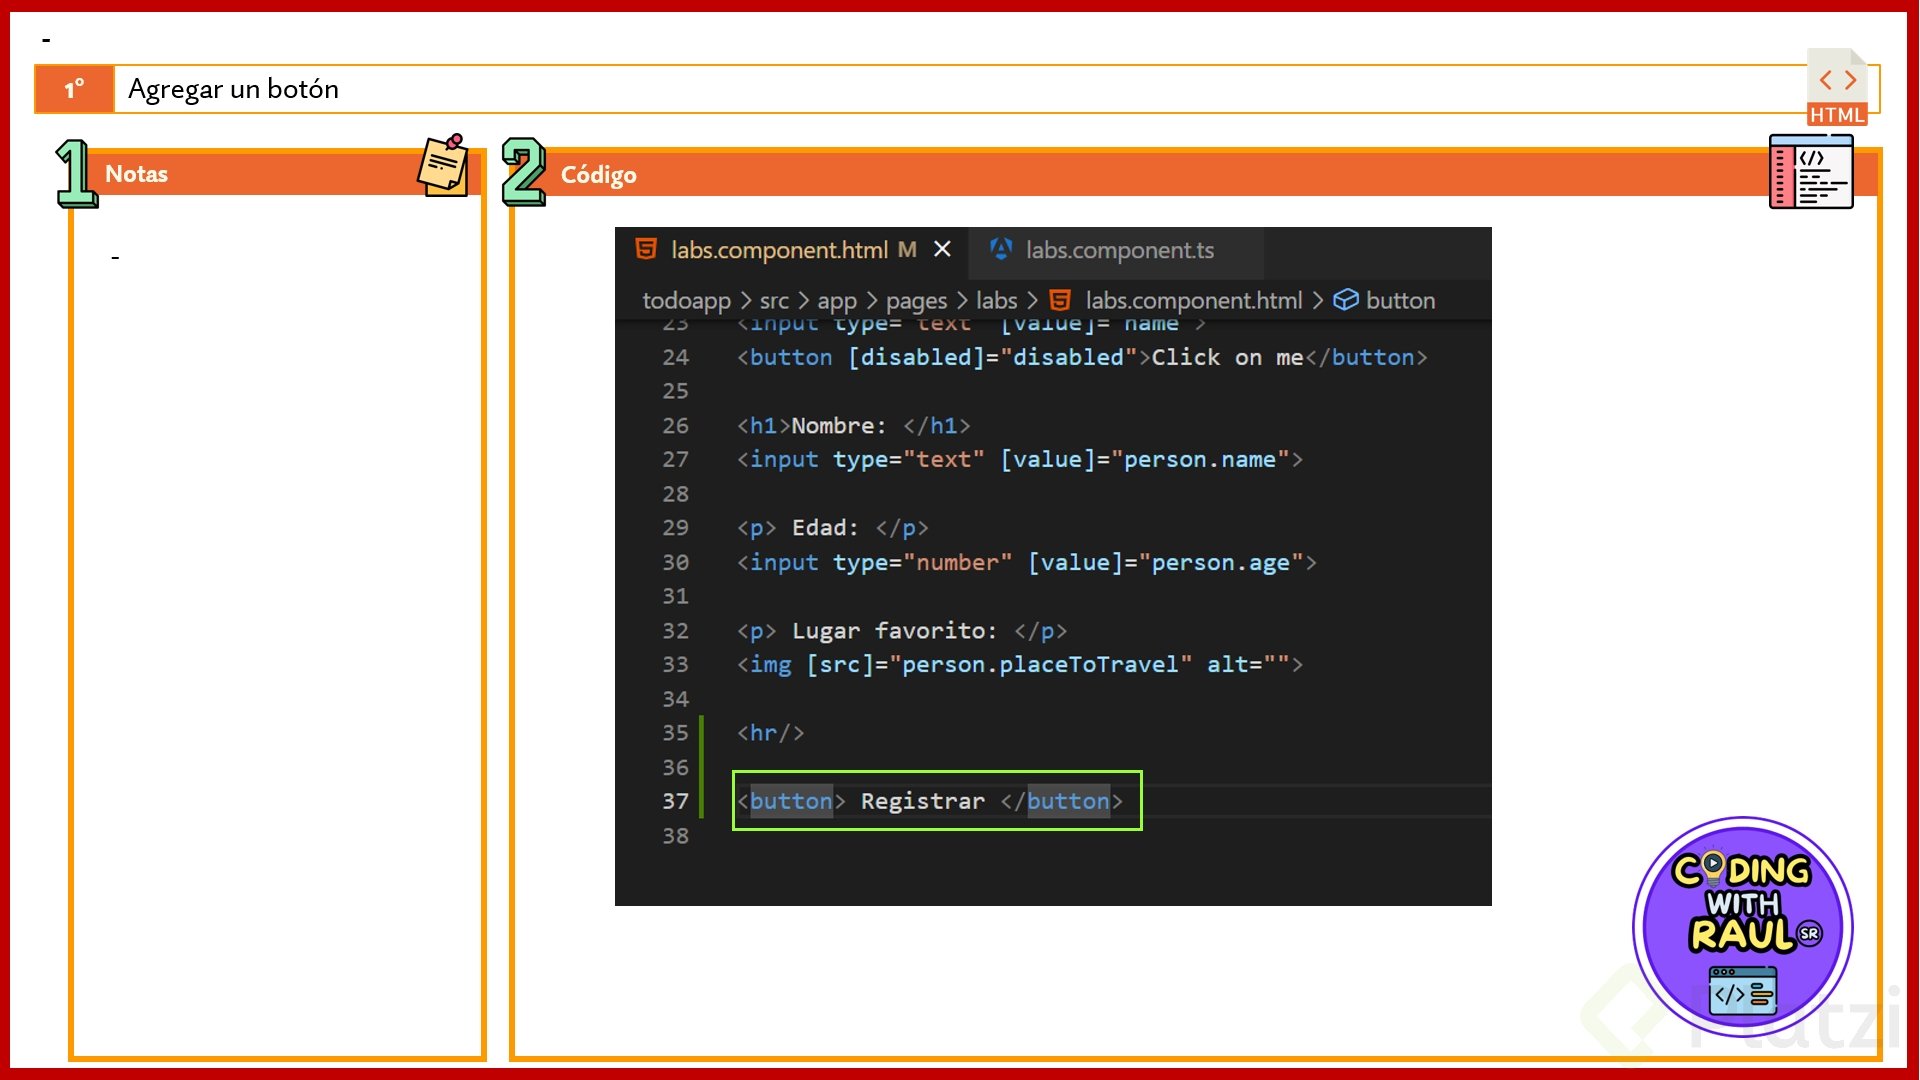The image size is (1920, 1080).
Task: Open the src breadcrumb segment
Action: point(773,300)
